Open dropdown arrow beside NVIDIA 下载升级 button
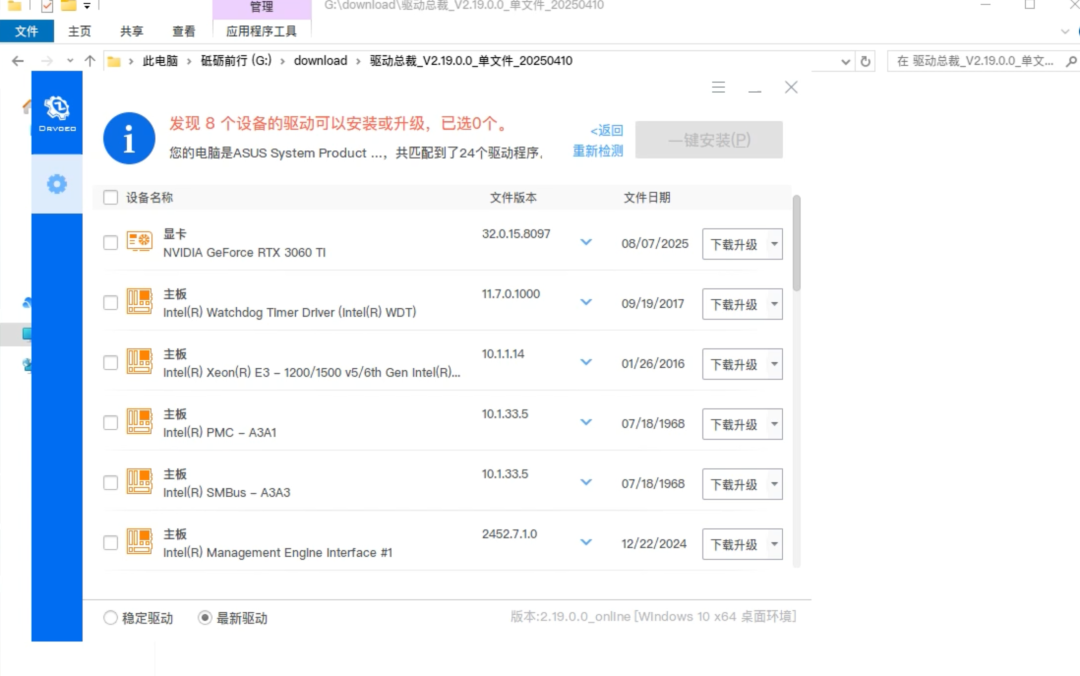Screen dimensions: 1080x676 pyautogui.click(x=774, y=244)
